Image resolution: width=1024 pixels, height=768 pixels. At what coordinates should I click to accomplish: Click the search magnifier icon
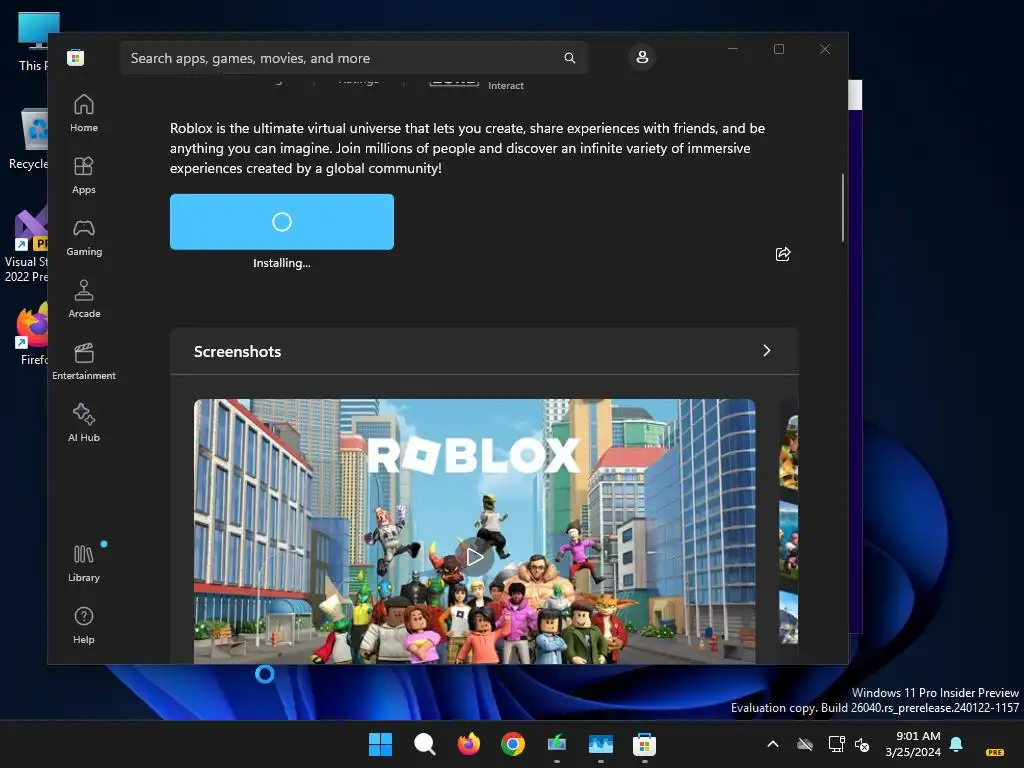pos(569,58)
